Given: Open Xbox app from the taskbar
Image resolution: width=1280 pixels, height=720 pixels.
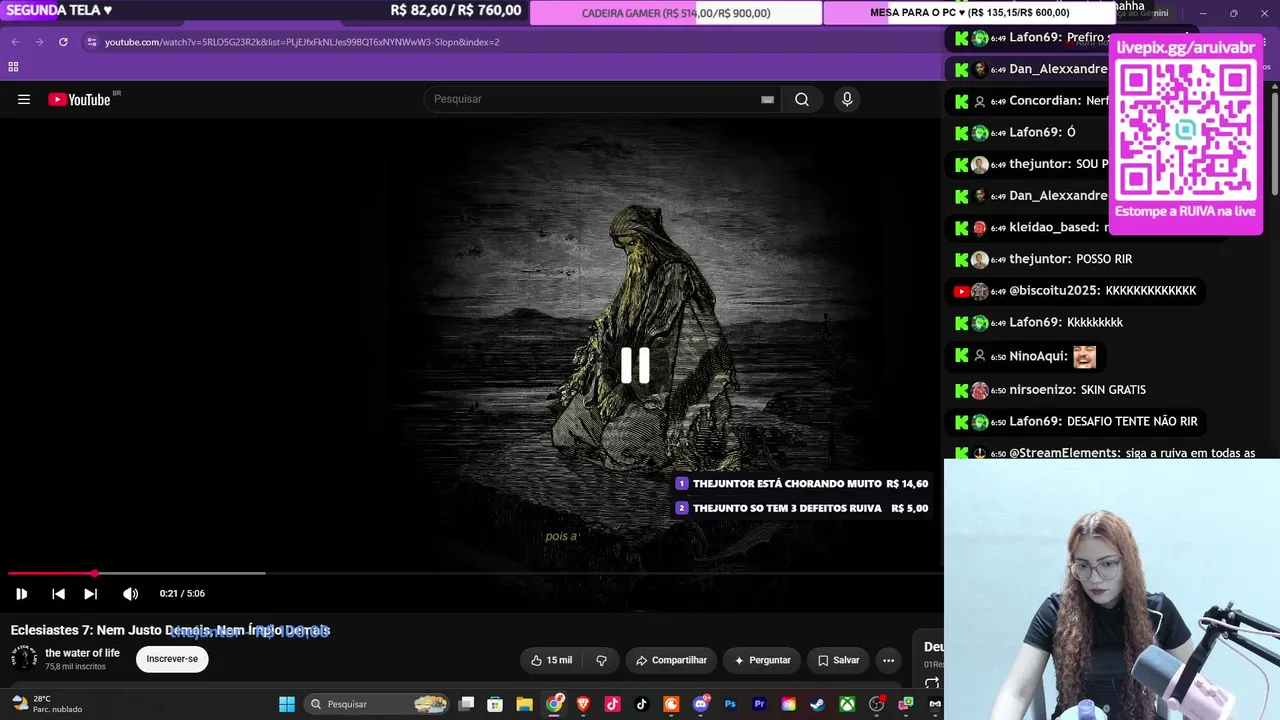Looking at the screenshot, I should click(x=847, y=704).
